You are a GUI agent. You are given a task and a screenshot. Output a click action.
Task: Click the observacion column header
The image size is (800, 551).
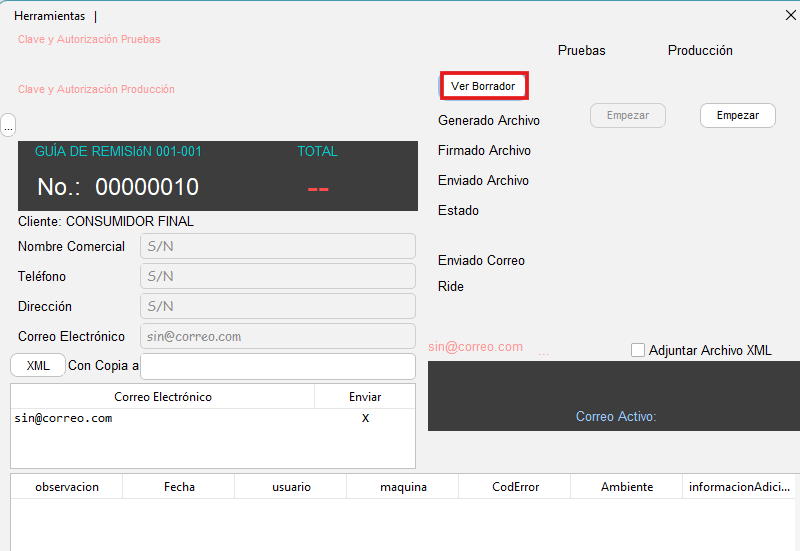point(67,487)
